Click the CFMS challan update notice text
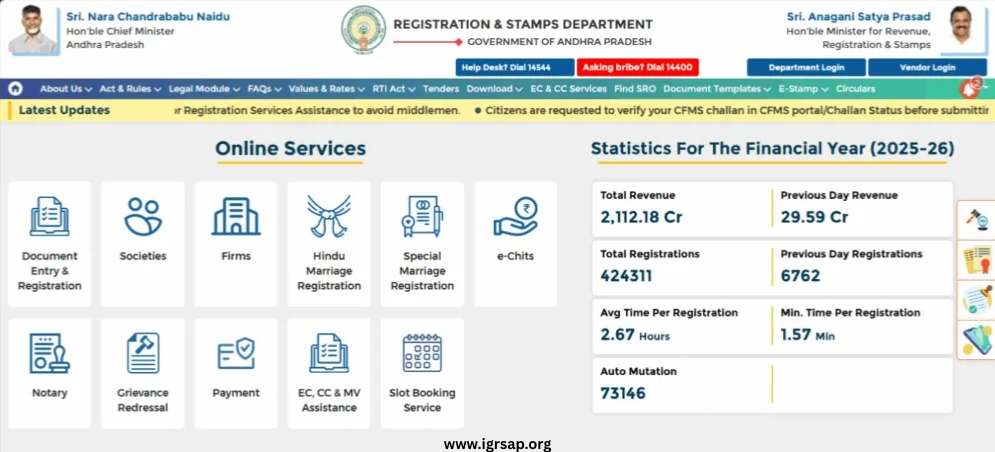Image resolution: width=995 pixels, height=452 pixels. pos(736,110)
